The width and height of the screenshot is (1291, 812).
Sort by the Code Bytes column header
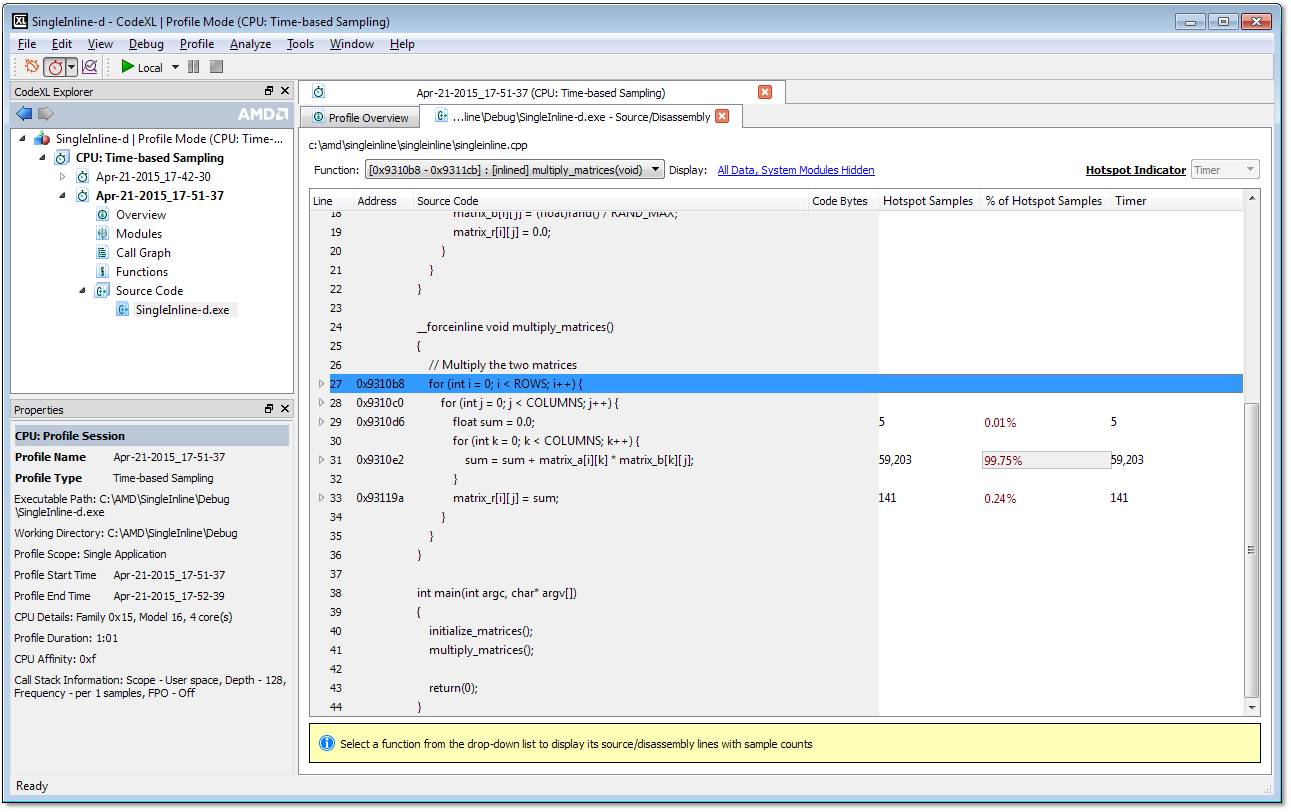tap(843, 201)
